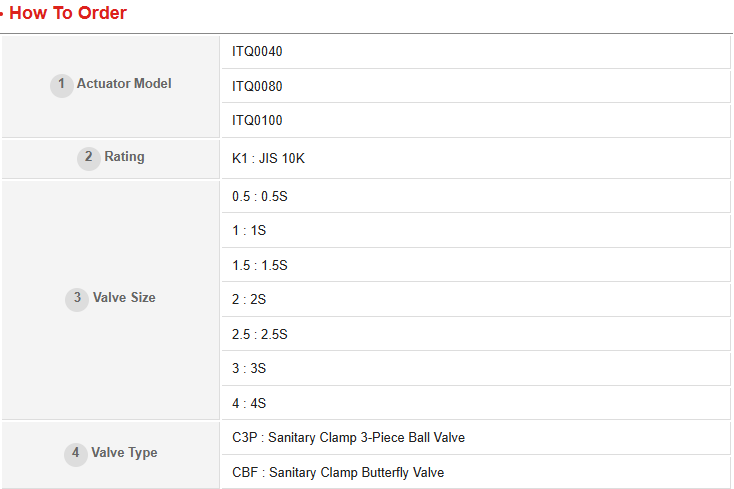Click the number 2 circle badge
This screenshot has width=734, height=489.
coord(89,157)
